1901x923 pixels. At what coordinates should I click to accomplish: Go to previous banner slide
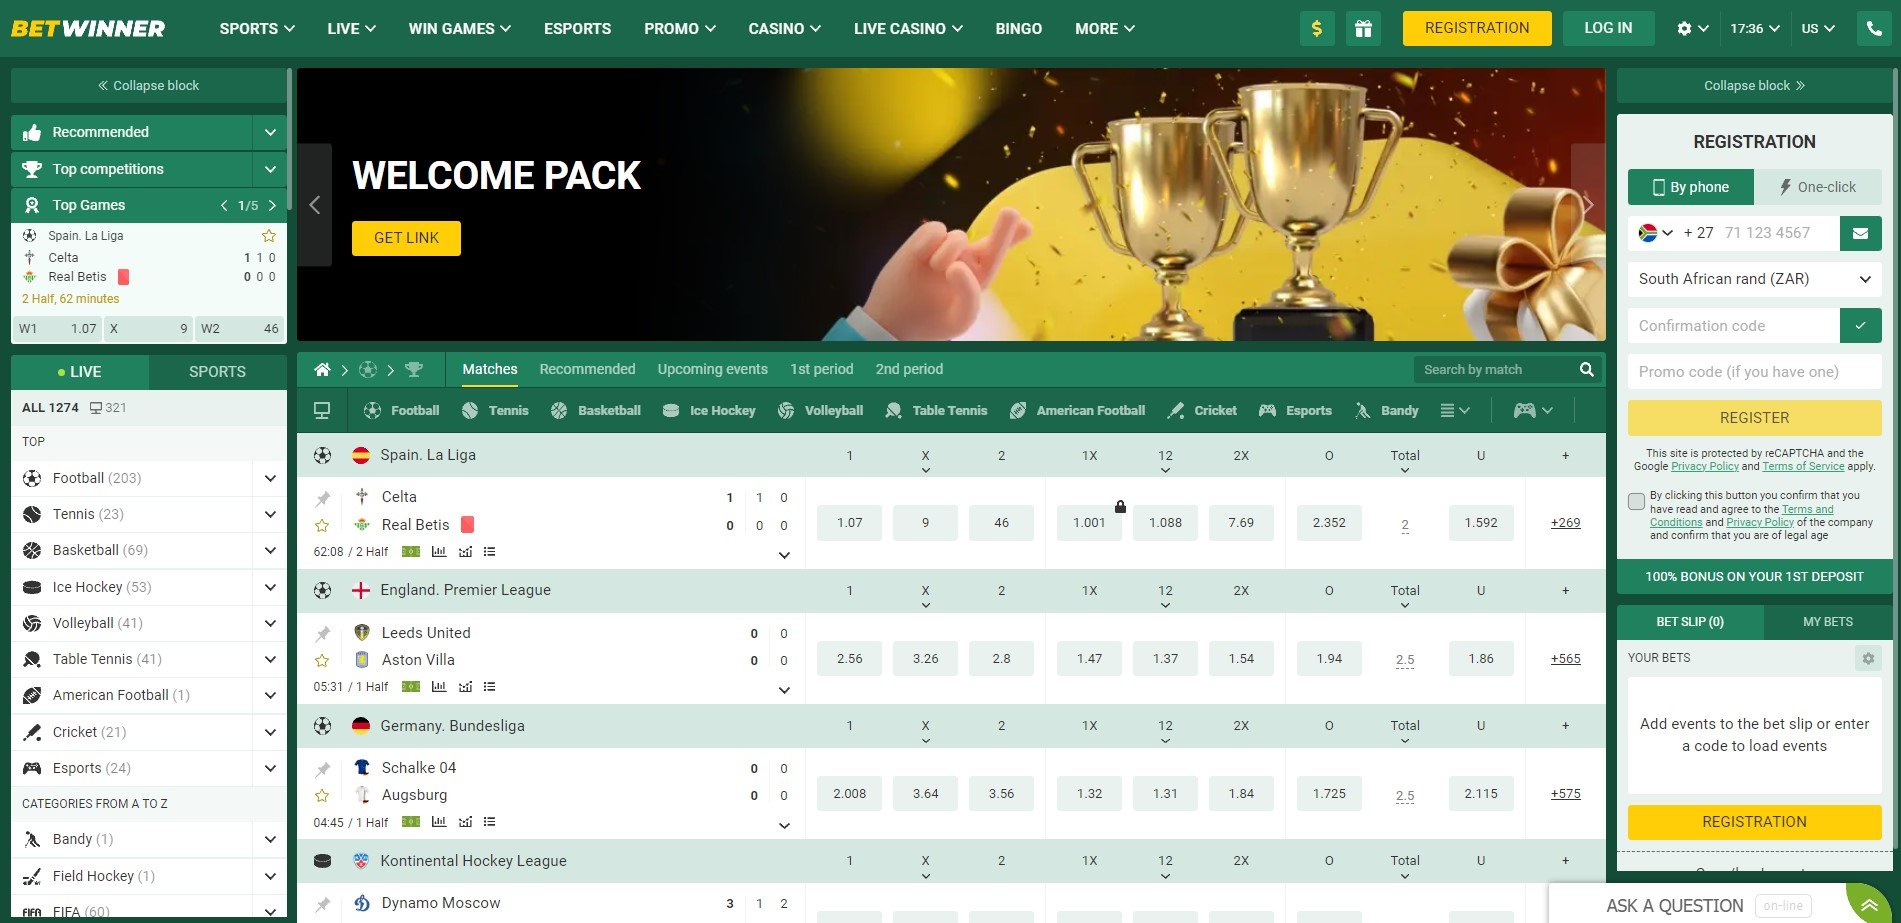tap(314, 205)
